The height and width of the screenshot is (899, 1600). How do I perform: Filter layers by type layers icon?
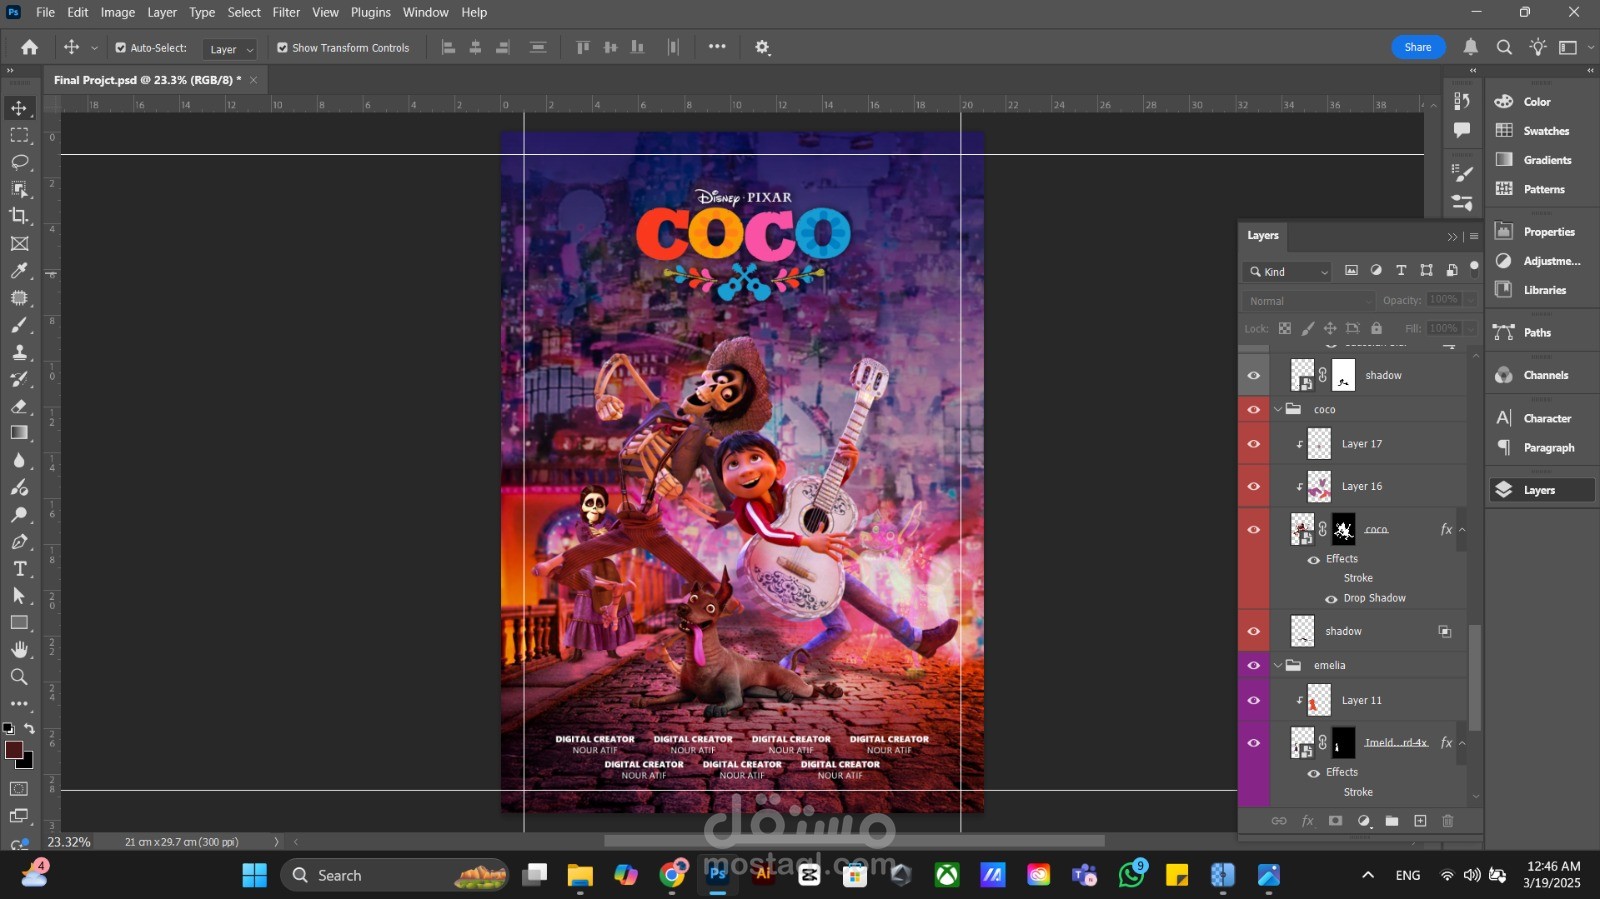1401,270
